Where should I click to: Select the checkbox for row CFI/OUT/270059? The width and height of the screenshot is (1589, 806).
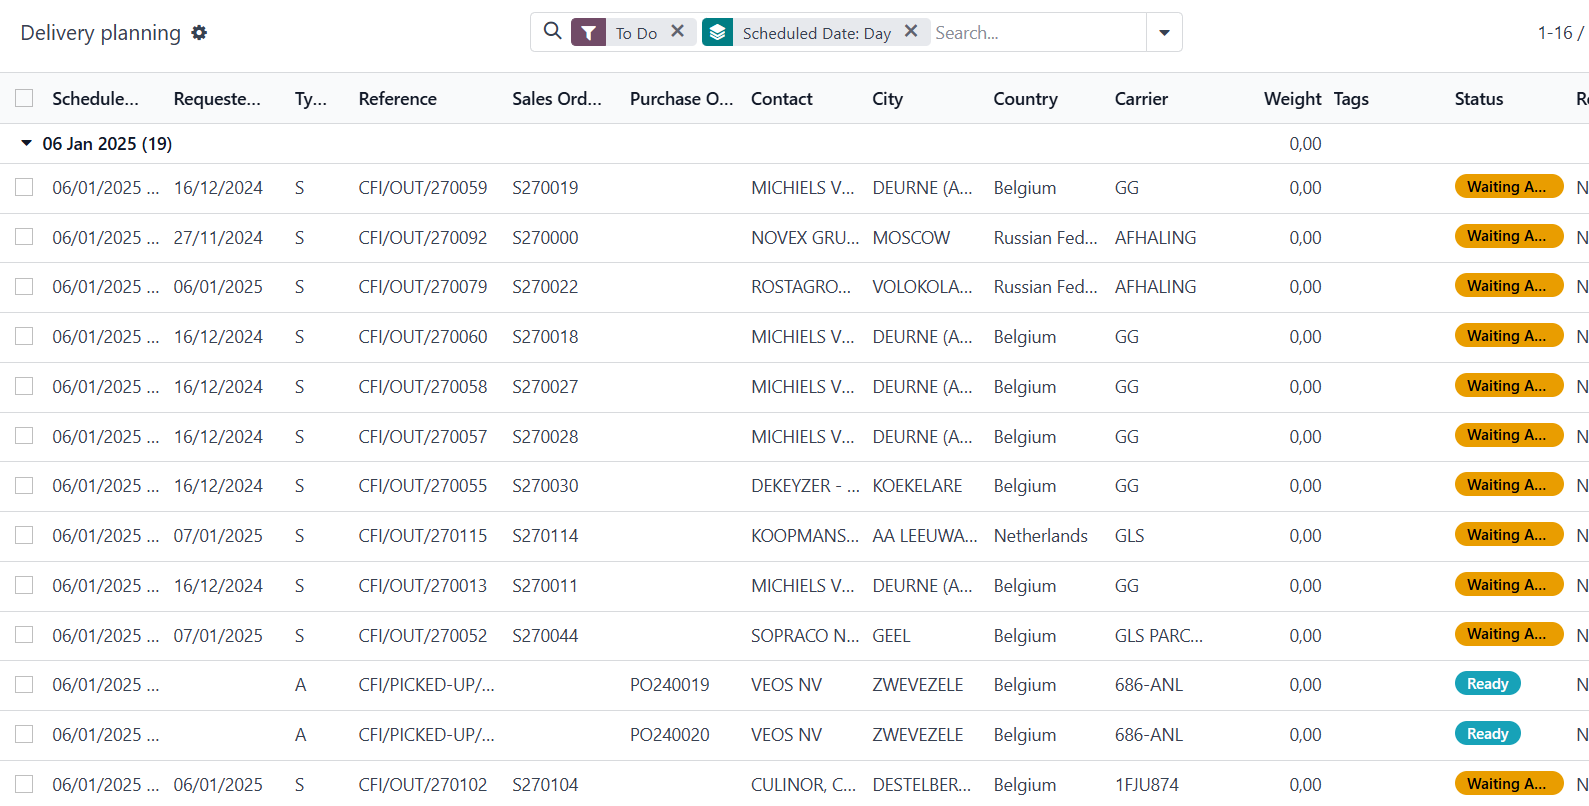[24, 187]
